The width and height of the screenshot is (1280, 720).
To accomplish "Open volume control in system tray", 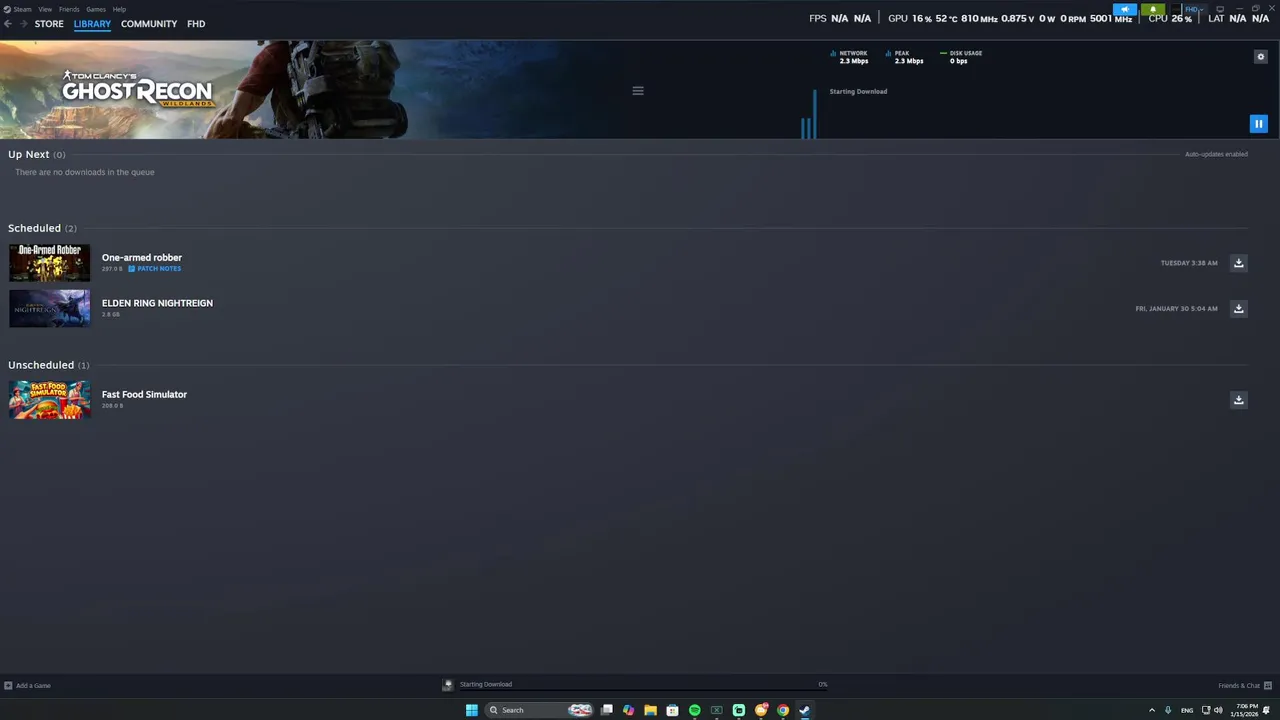I will pyautogui.click(x=1218, y=710).
